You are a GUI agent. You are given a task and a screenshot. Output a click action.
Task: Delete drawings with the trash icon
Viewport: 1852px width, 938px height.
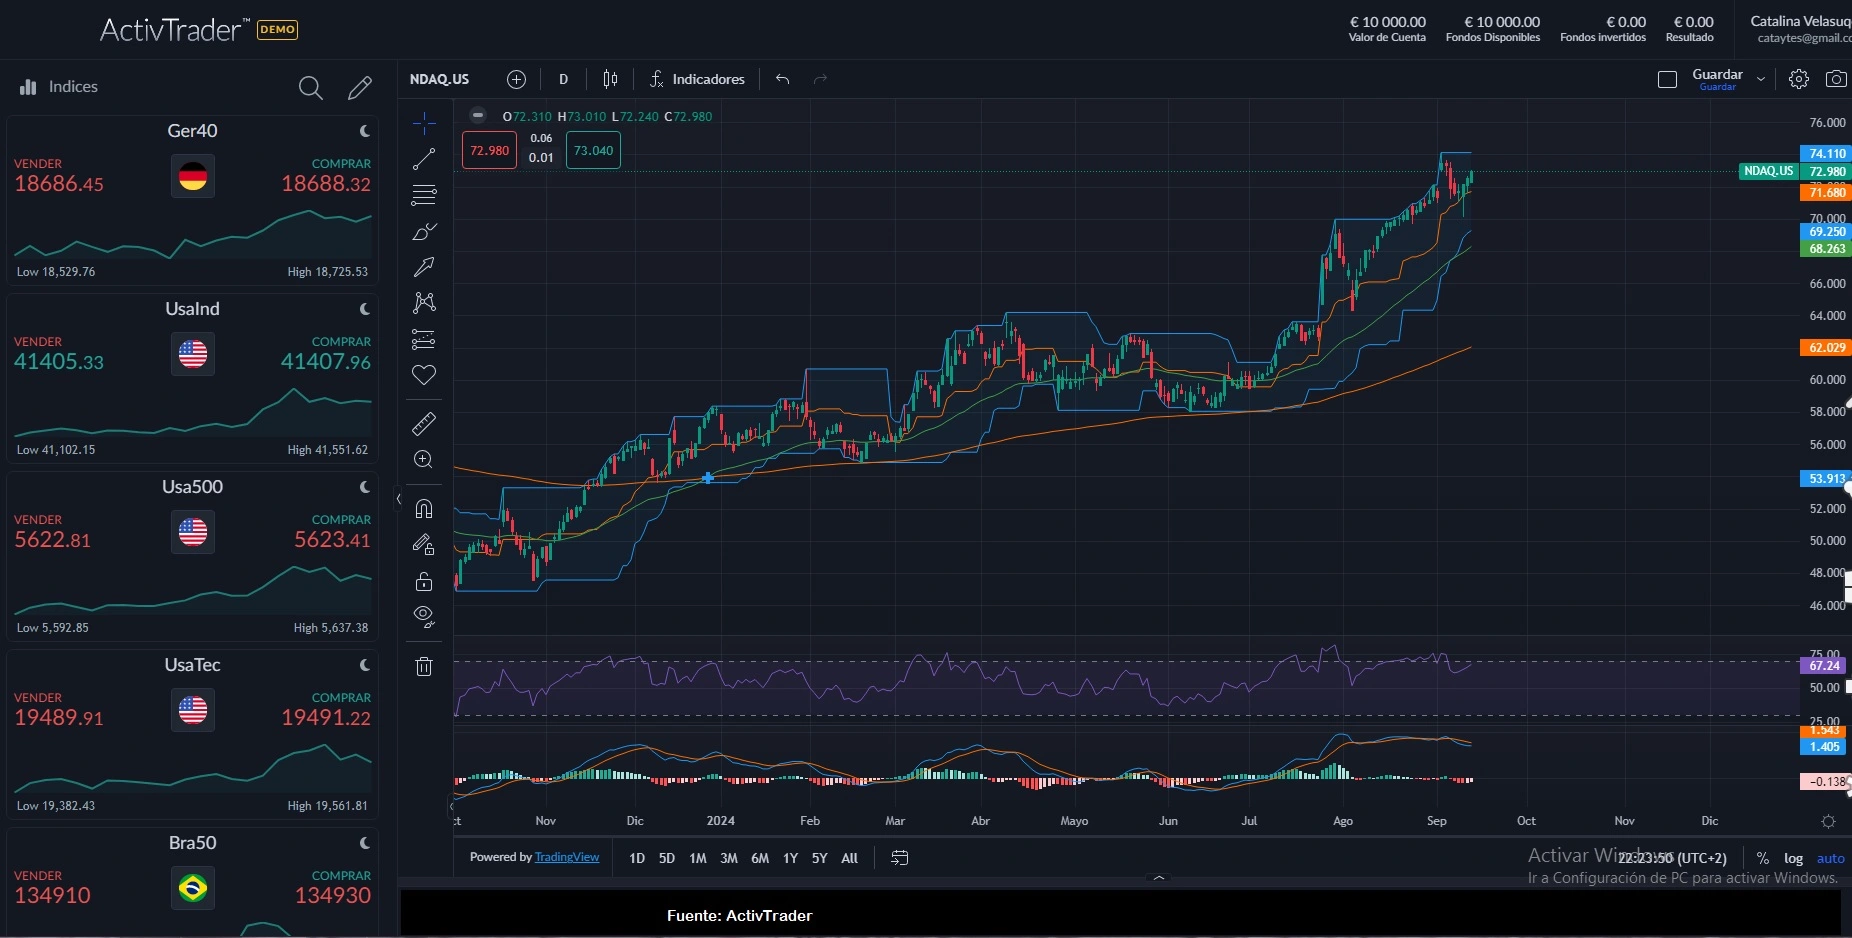(424, 666)
